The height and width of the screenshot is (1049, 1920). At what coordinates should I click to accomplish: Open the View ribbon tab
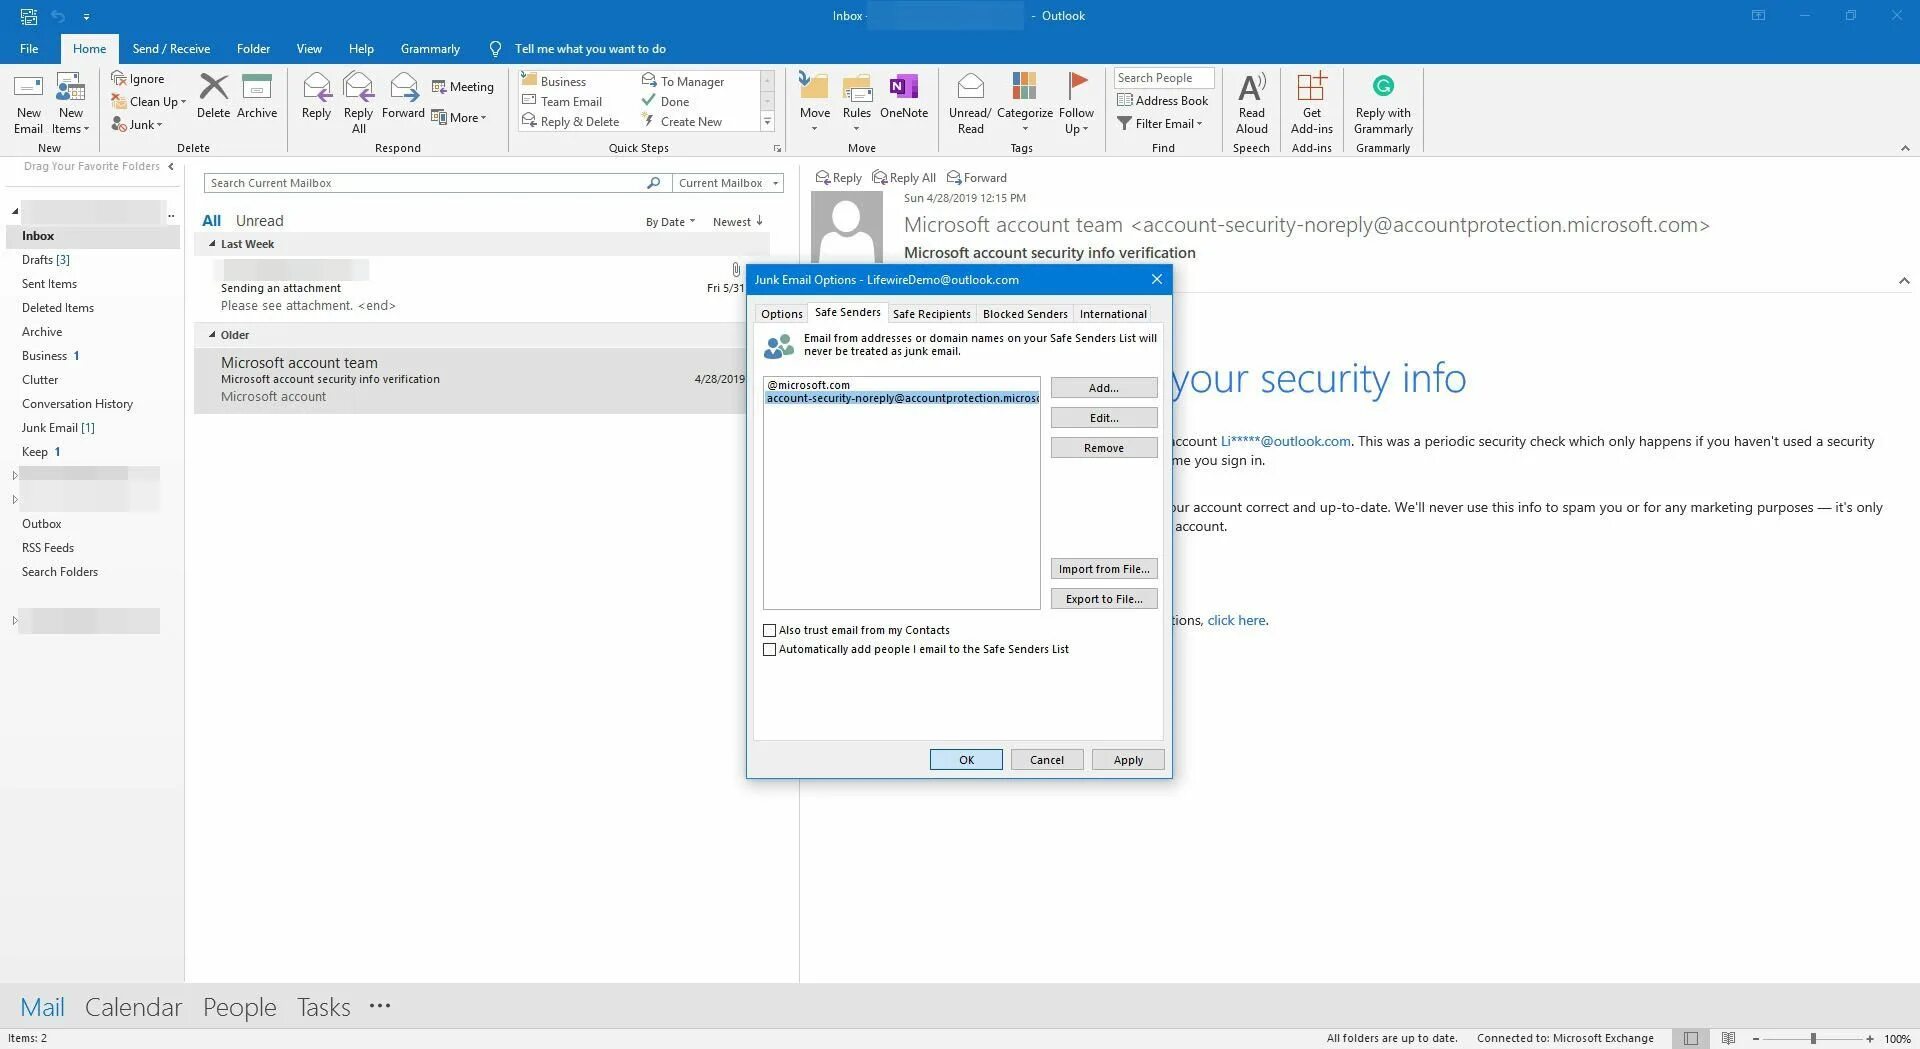pyautogui.click(x=309, y=49)
